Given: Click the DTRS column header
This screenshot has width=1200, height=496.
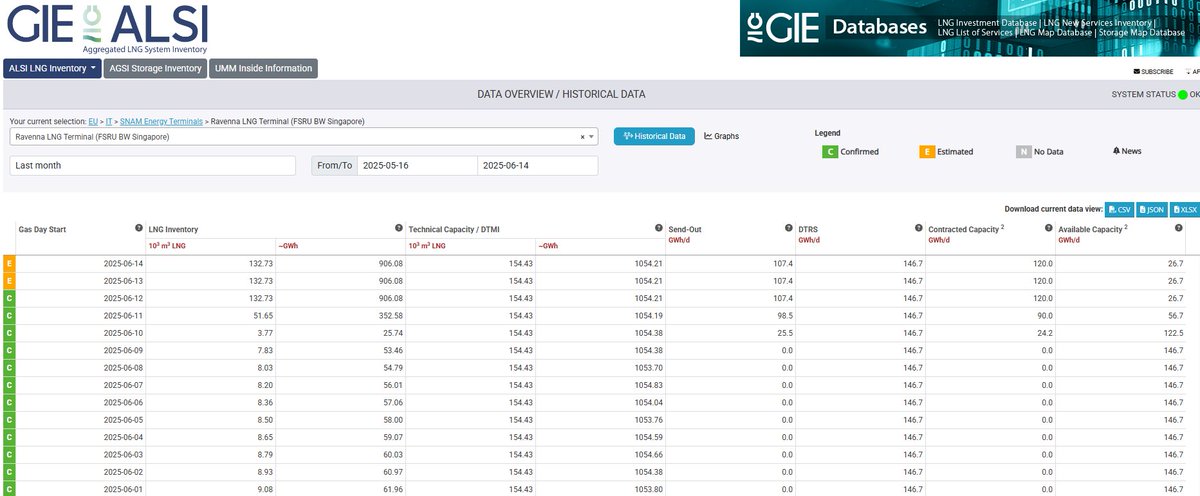Looking at the screenshot, I should (x=808, y=229).
